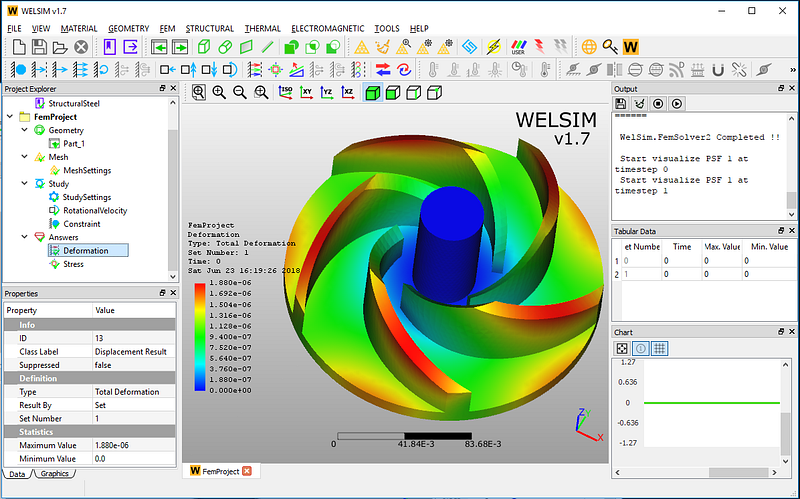Collapse the Answers tree node

pyautogui.click(x=24, y=237)
